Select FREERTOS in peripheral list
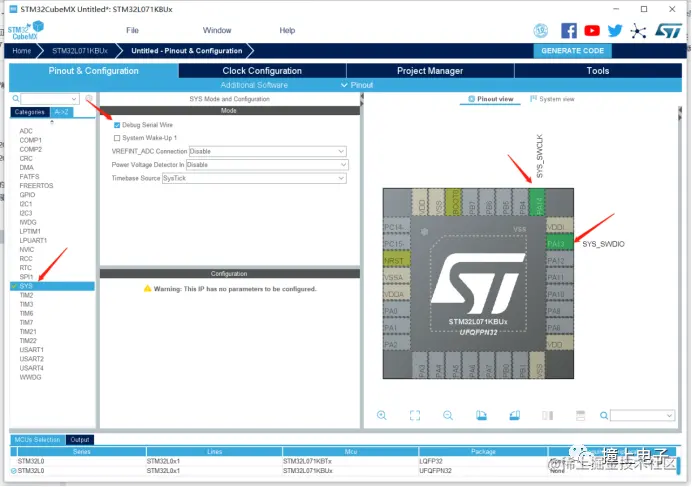The image size is (692, 487). pos(36,186)
